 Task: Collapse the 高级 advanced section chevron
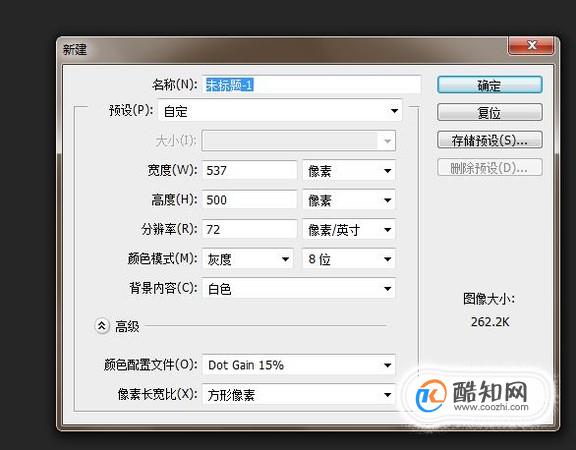pyautogui.click(x=102, y=326)
